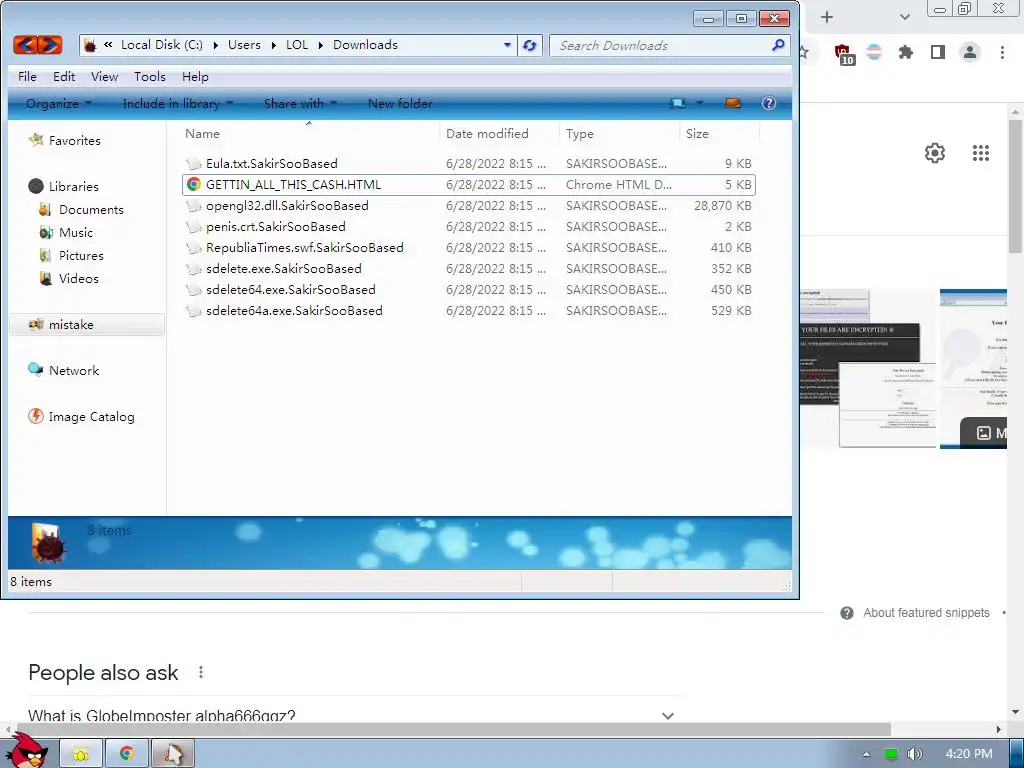
Task: Expand Organize menu
Action: [59, 104]
